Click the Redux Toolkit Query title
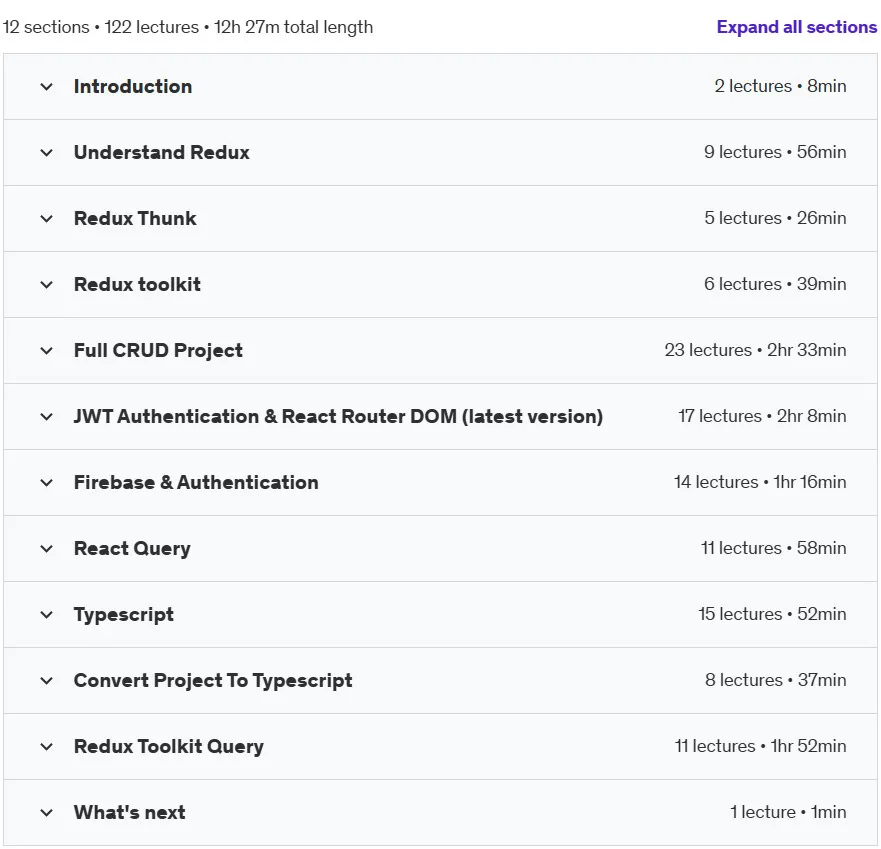 (169, 747)
